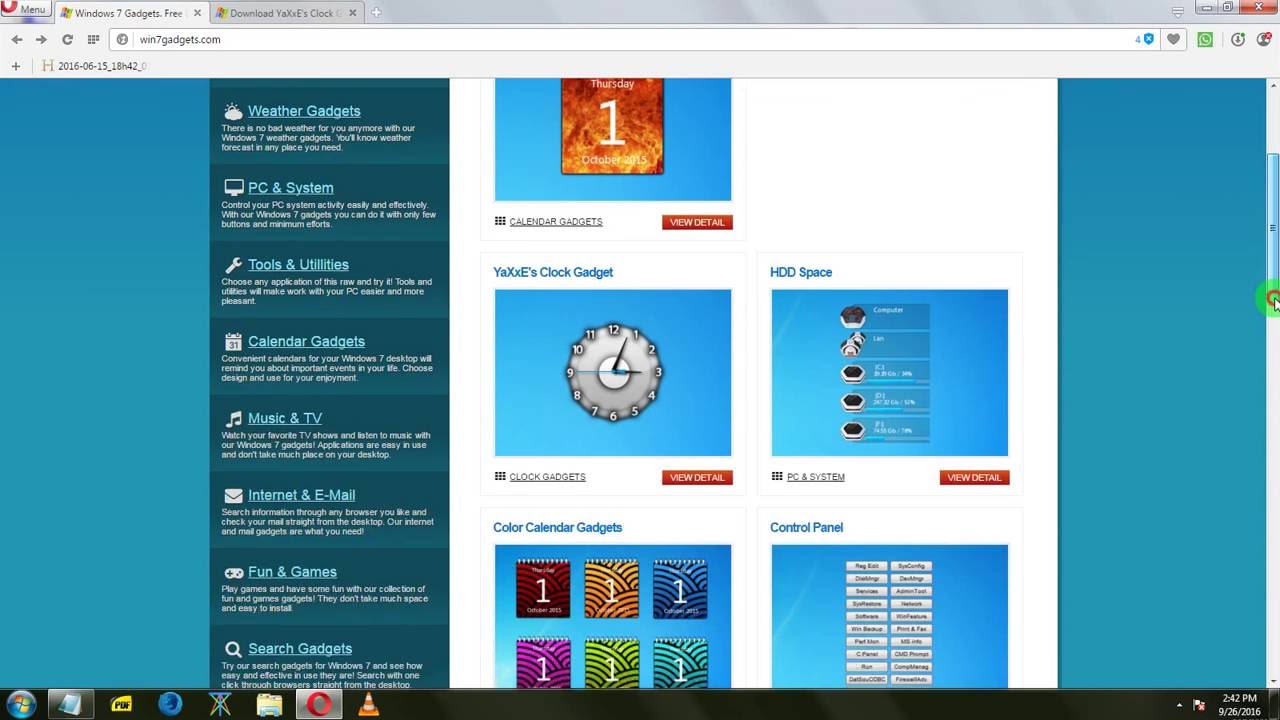Click the page vertical scrollbar
This screenshot has height=720, width=1280.
click(x=1273, y=228)
